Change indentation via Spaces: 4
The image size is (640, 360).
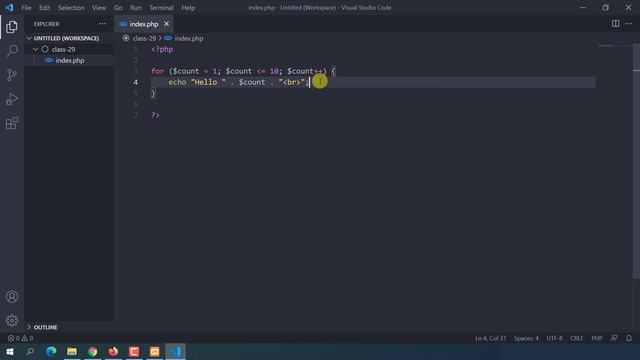click(526, 338)
